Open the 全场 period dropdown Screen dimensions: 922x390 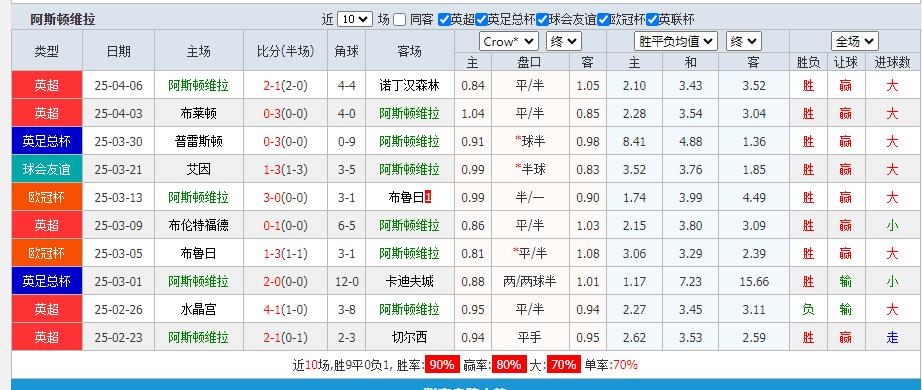pos(855,42)
